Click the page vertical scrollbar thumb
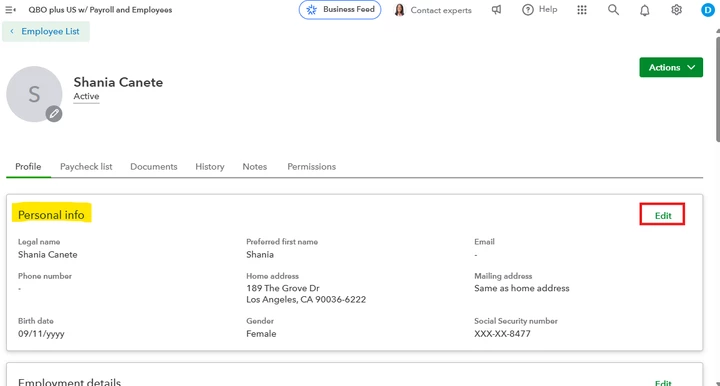This screenshot has width=720, height=386. 717,90
